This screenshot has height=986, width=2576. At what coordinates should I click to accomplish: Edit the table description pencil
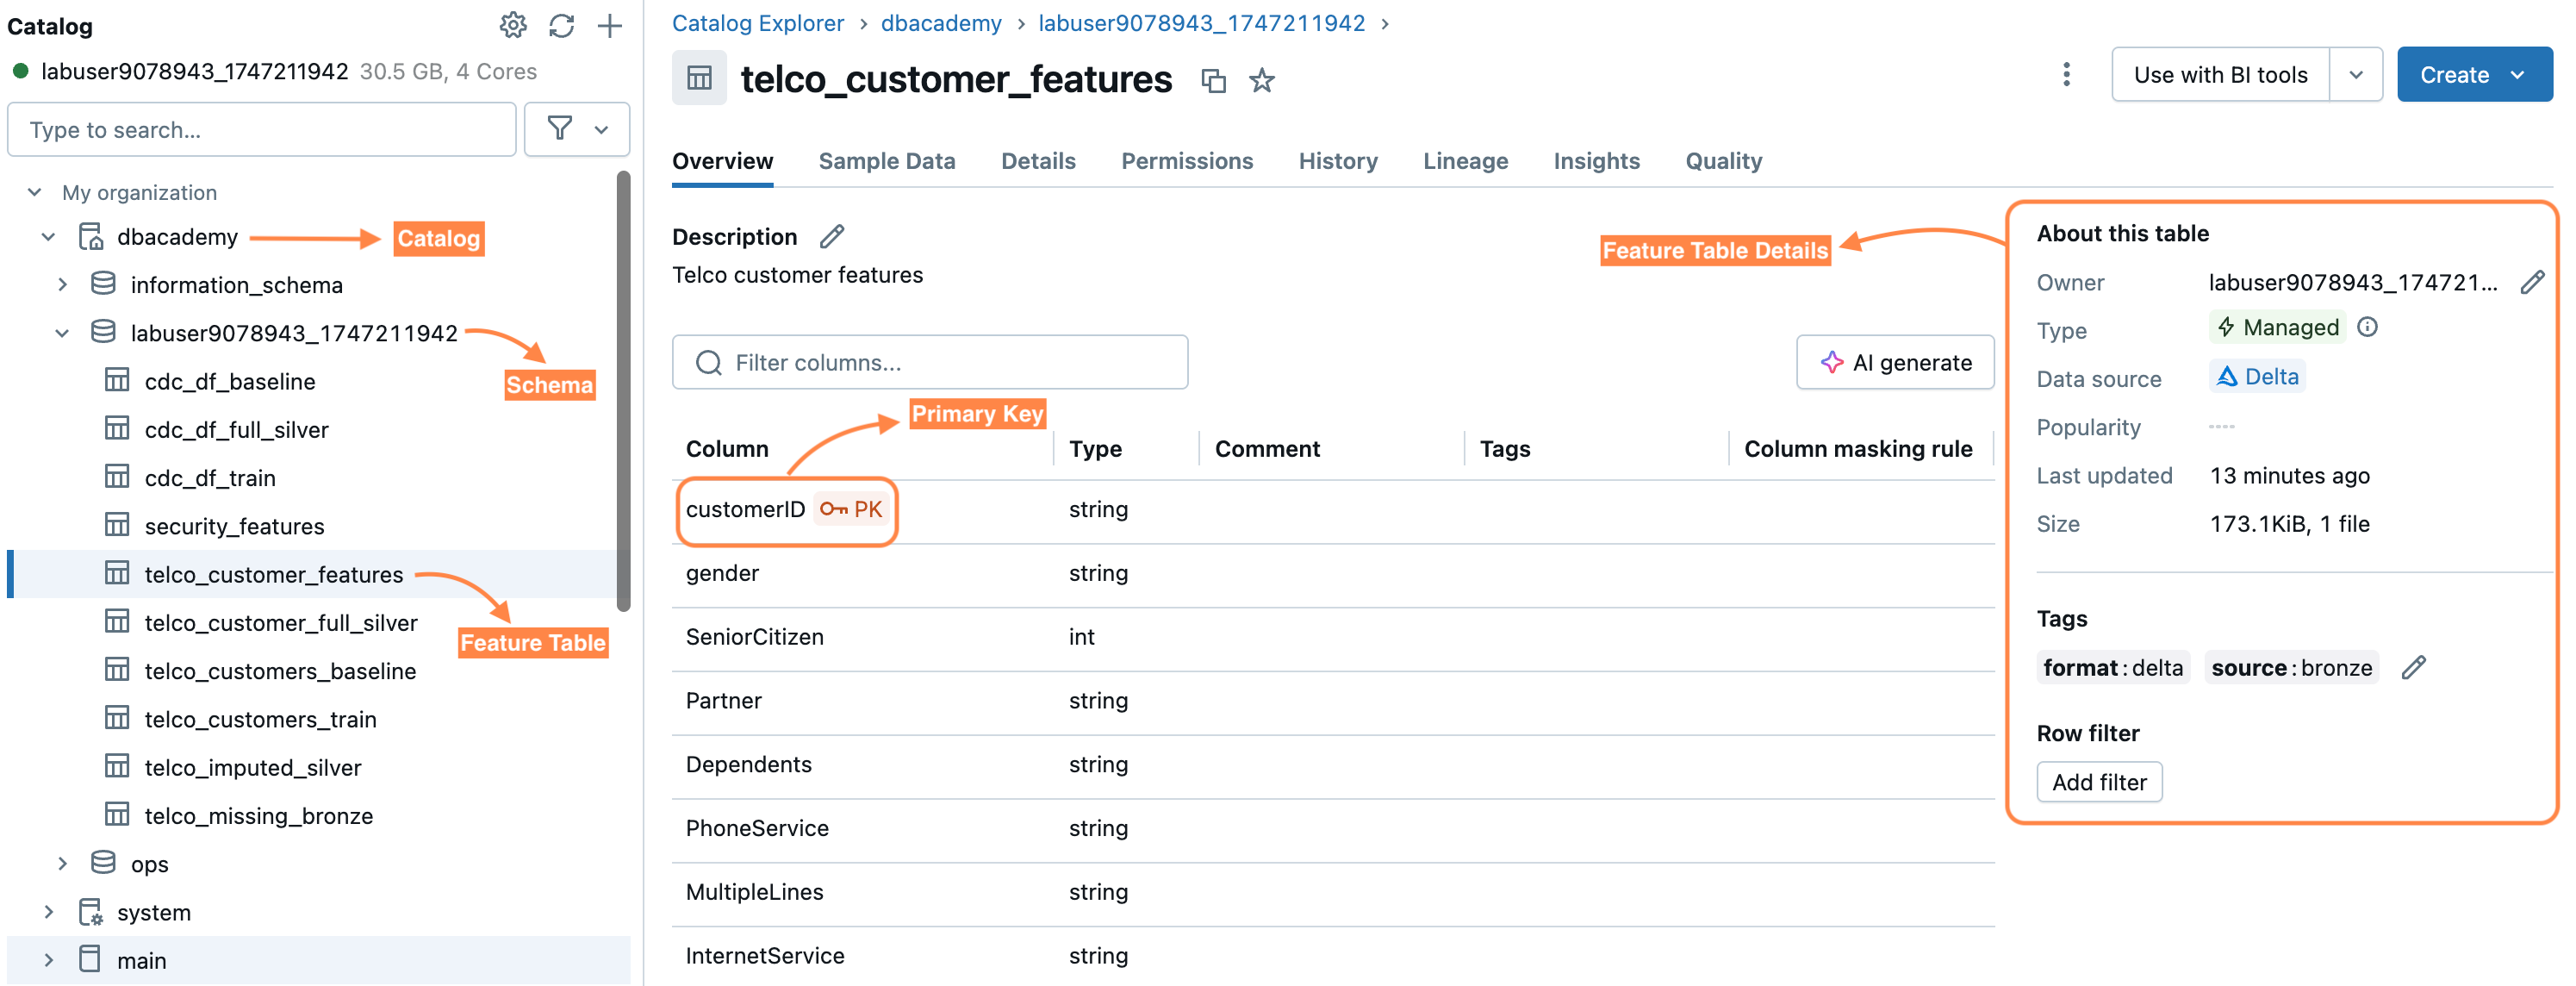click(x=831, y=237)
